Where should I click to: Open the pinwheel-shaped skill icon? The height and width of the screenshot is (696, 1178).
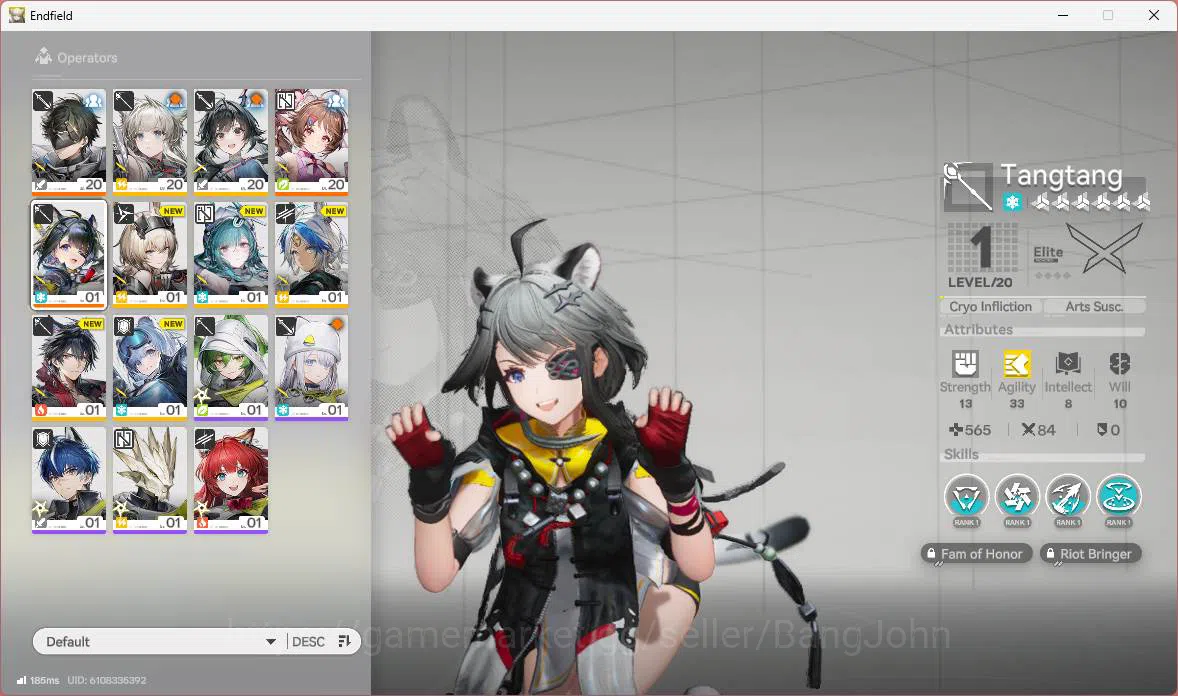pos(1016,496)
